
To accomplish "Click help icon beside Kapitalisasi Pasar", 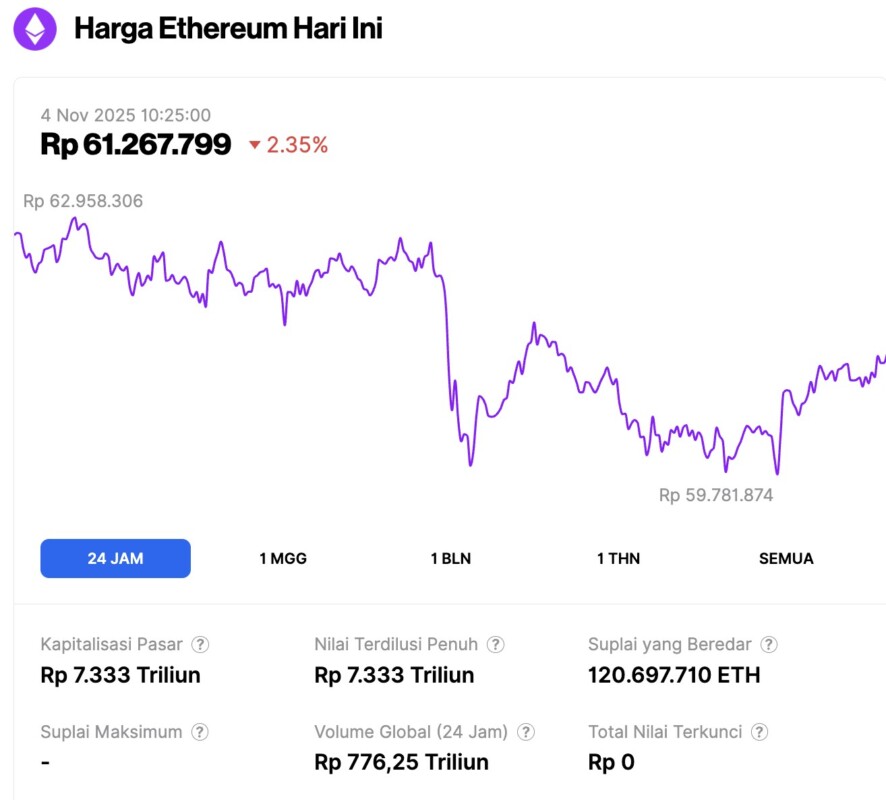I will pyautogui.click(x=201, y=645).
